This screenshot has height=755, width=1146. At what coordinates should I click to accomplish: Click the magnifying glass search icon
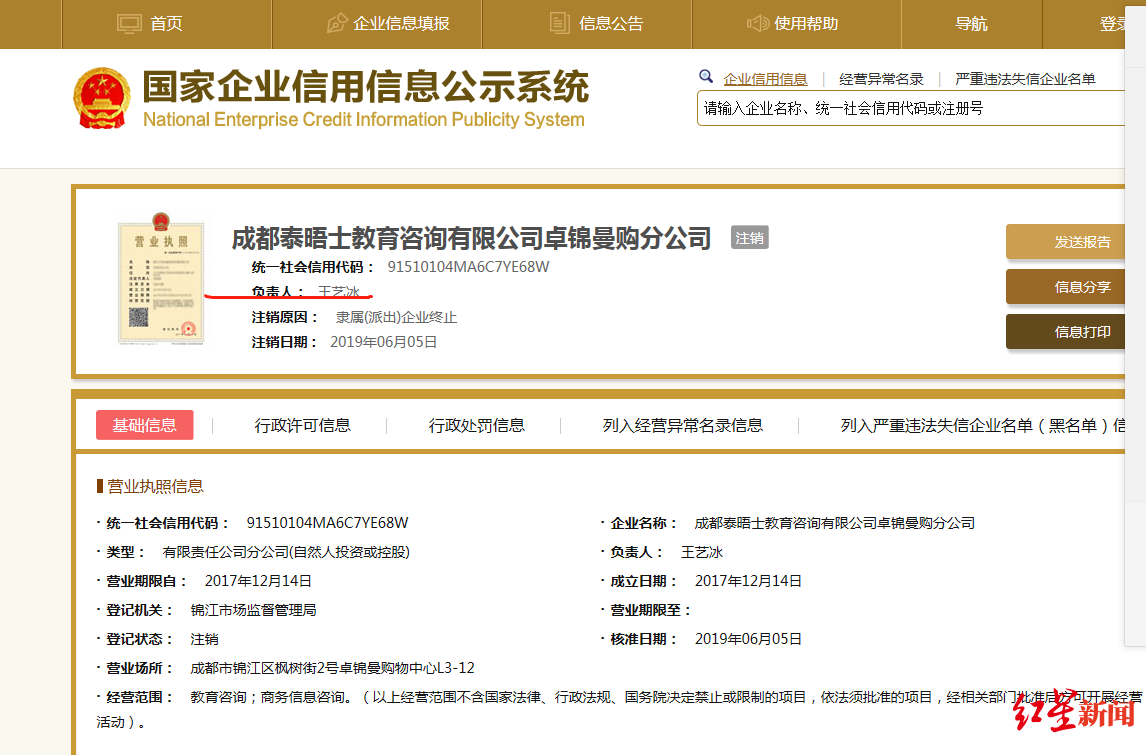point(707,76)
